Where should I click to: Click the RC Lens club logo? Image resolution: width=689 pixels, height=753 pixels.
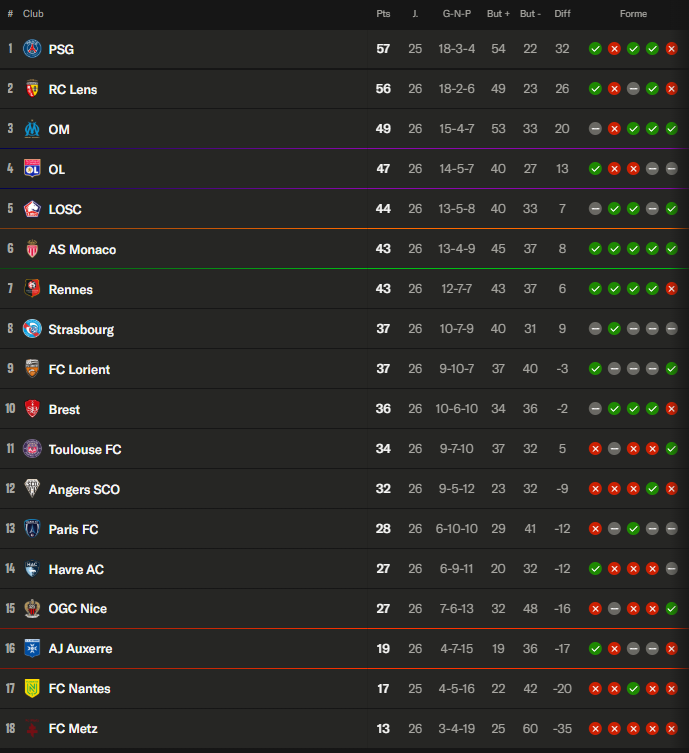click(x=32, y=89)
